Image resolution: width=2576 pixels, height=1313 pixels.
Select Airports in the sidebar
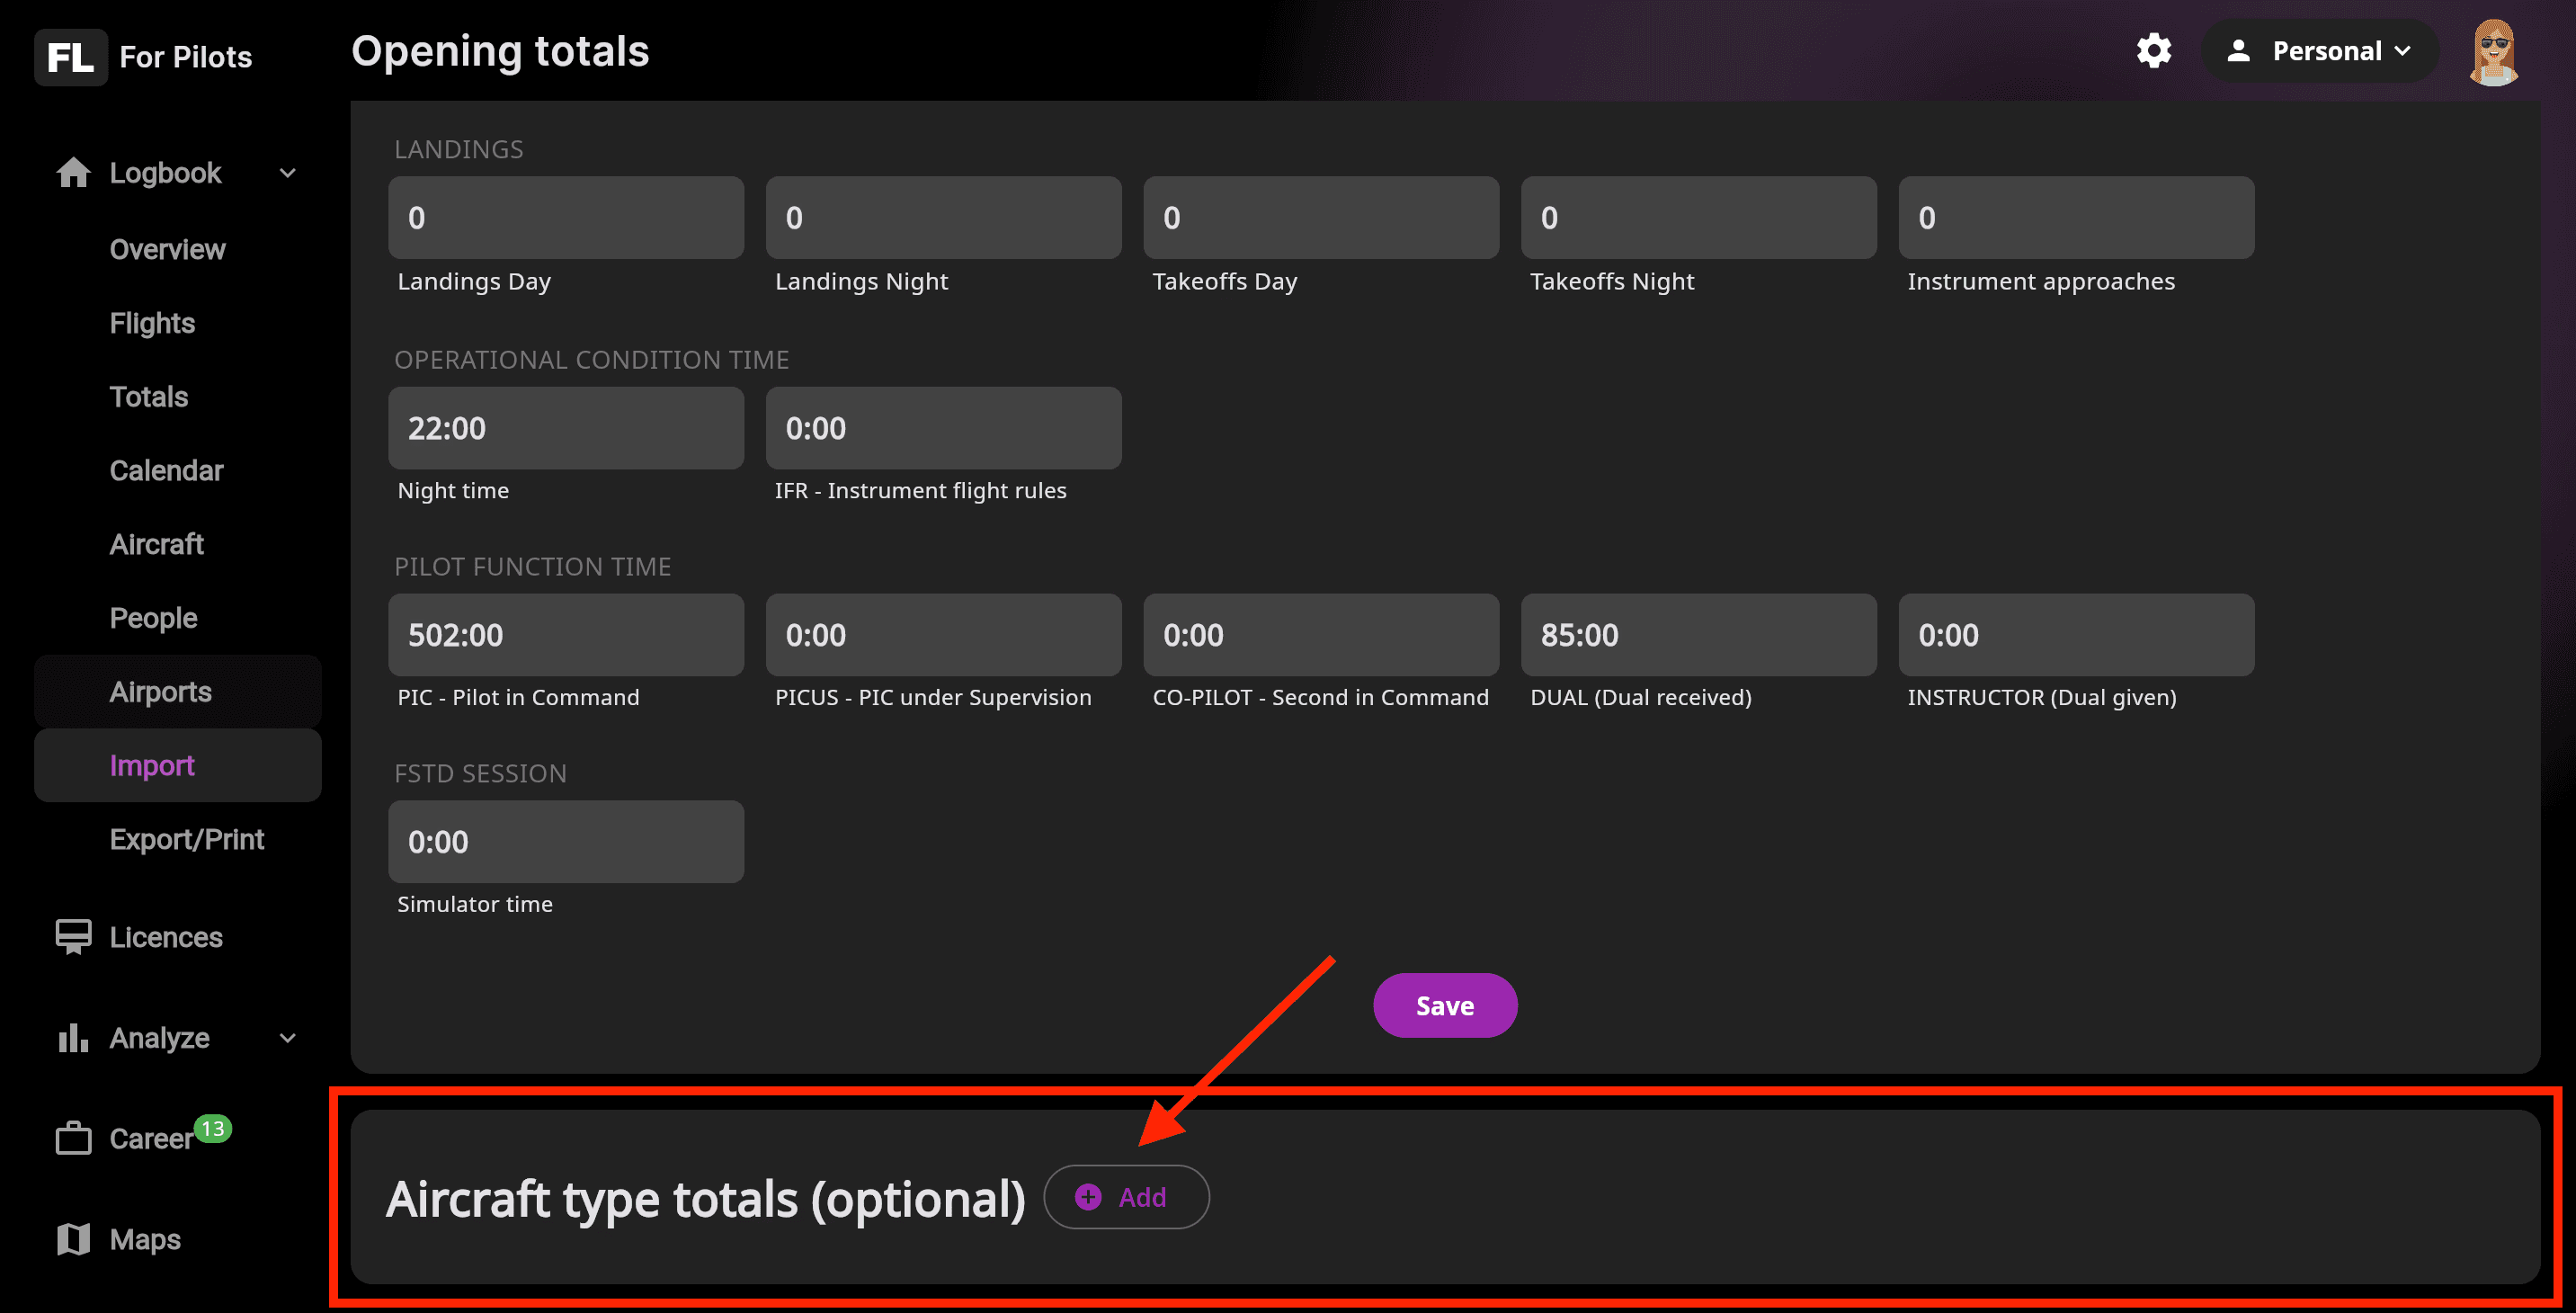(161, 692)
